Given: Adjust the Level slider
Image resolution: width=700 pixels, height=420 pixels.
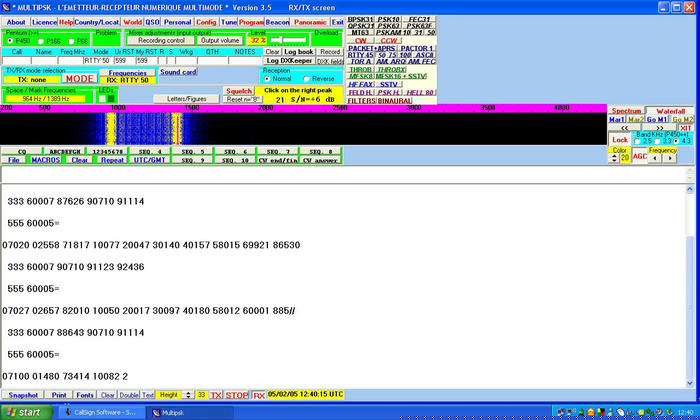Looking at the screenshot, I should [288, 40].
